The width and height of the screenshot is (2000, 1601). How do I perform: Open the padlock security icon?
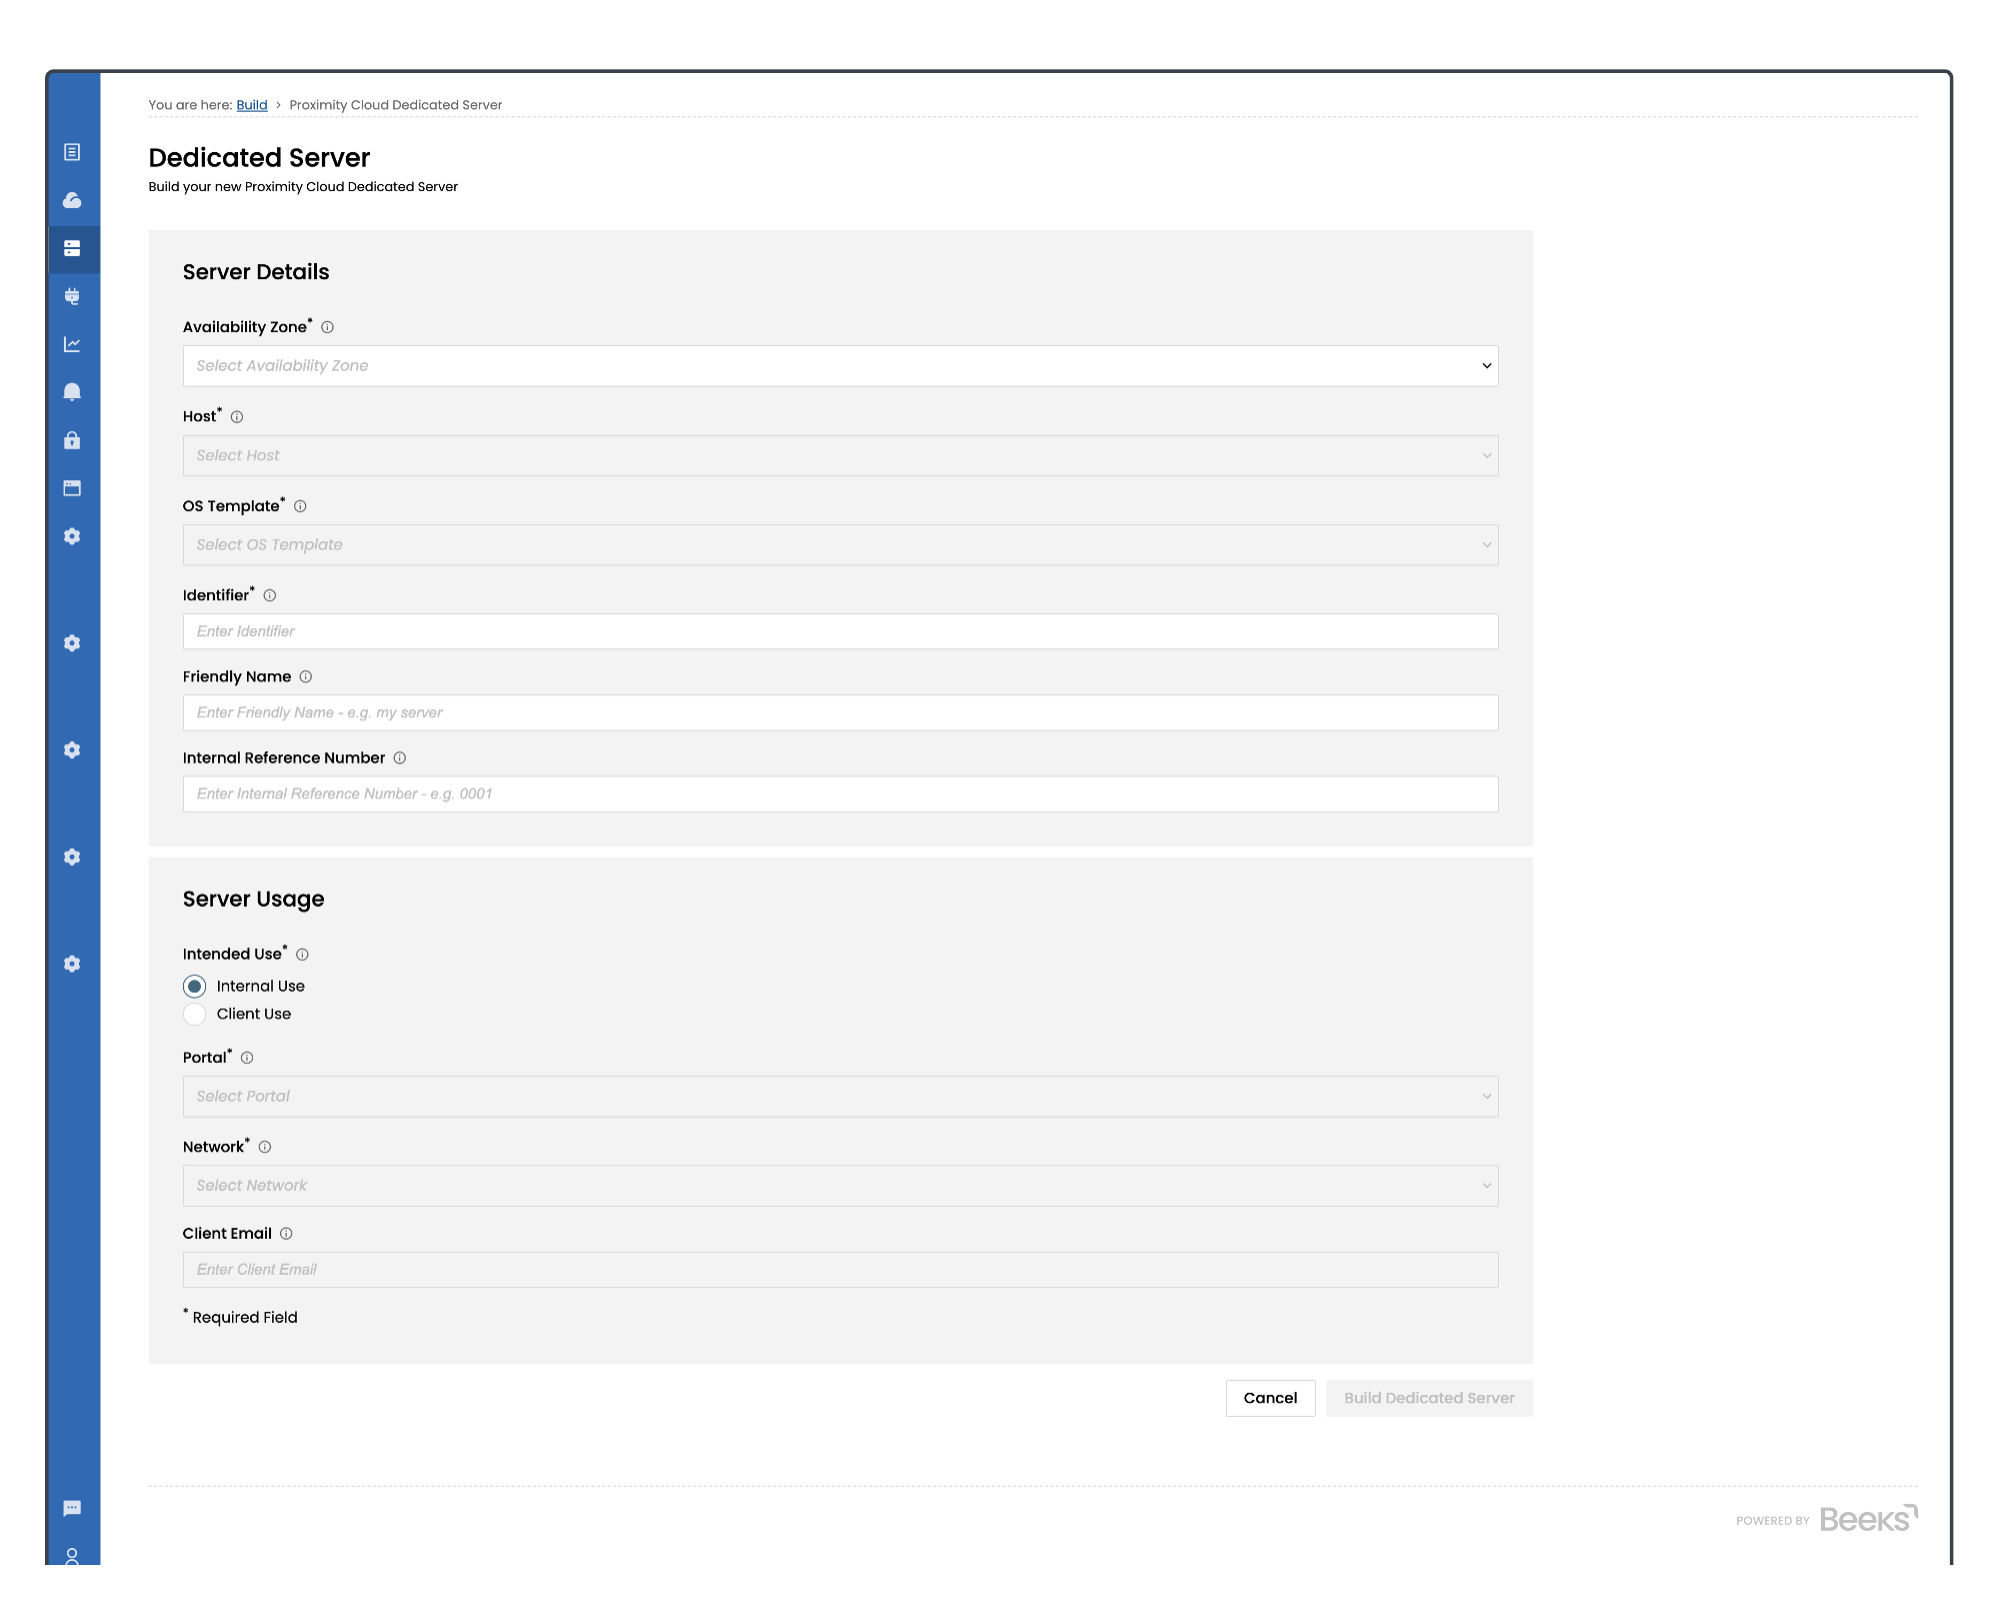72,440
